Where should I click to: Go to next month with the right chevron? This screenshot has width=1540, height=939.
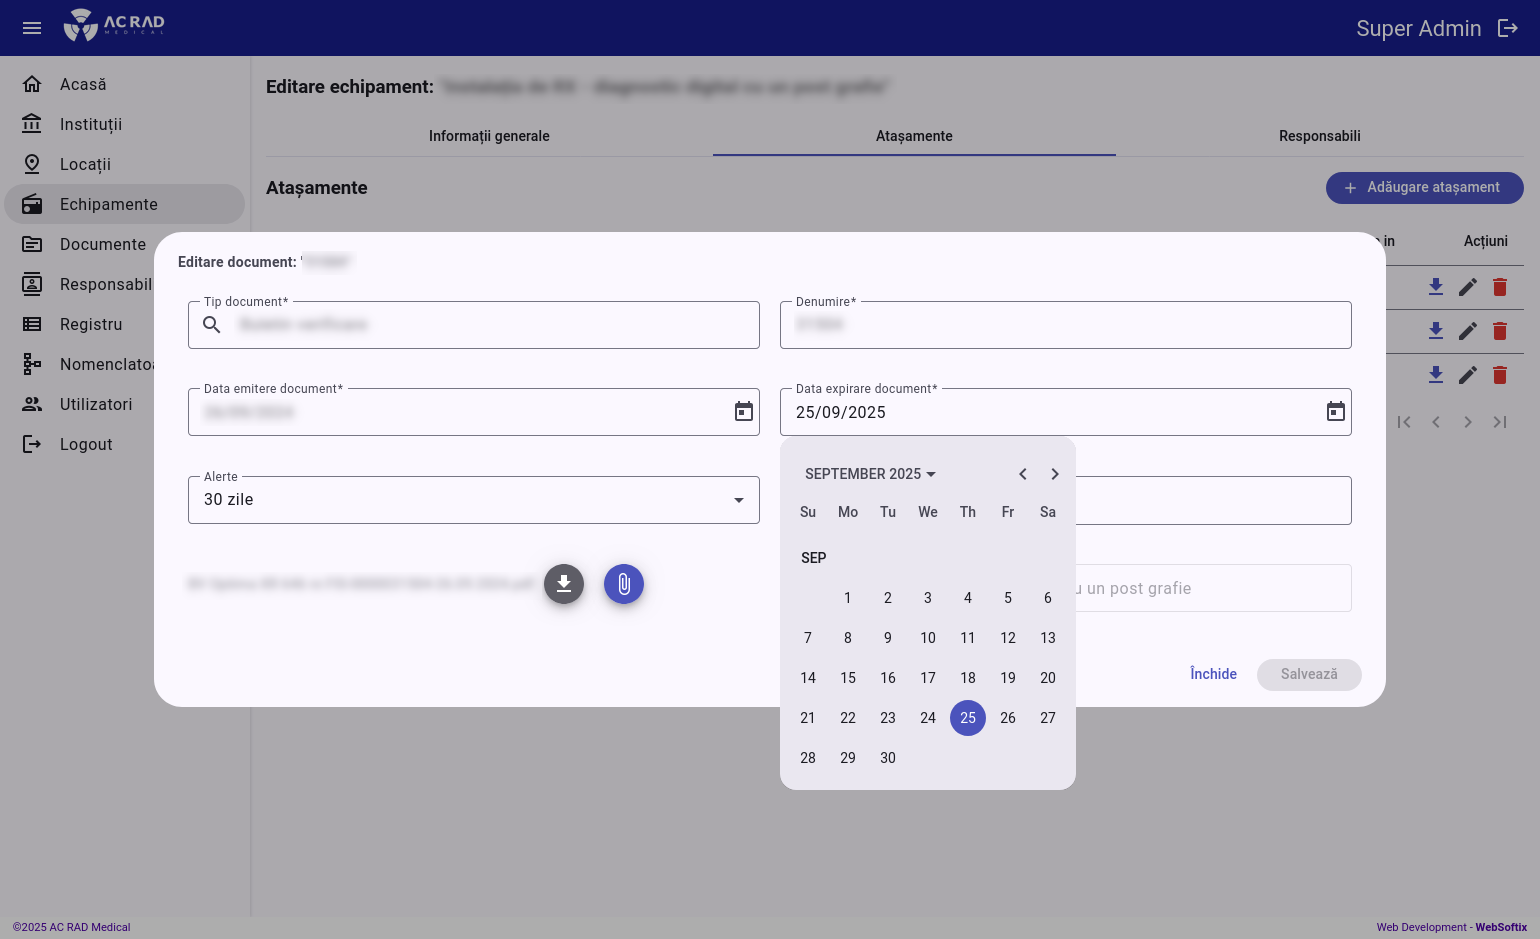pyautogui.click(x=1055, y=474)
